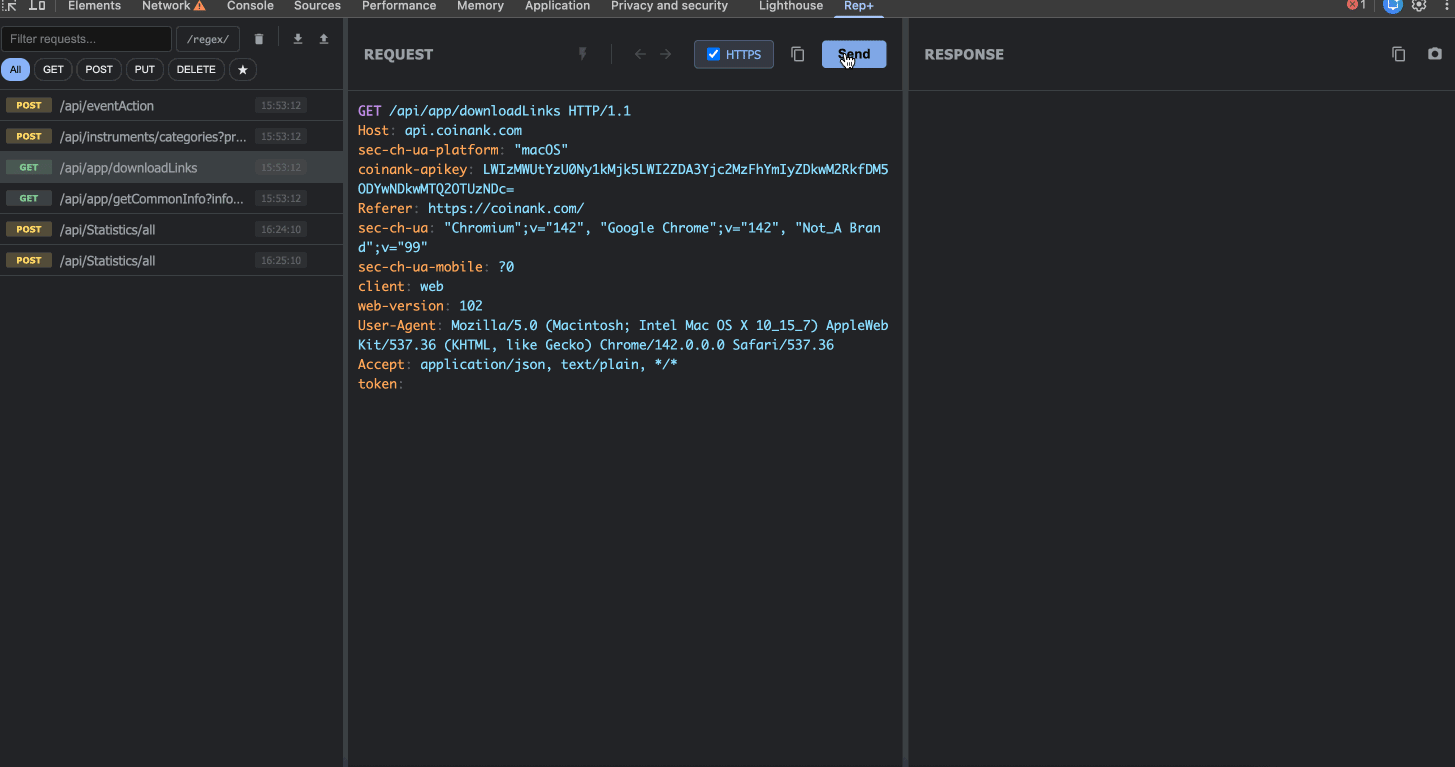The image size is (1455, 767).
Task: Send the request with the Send button
Action: pyautogui.click(x=854, y=54)
